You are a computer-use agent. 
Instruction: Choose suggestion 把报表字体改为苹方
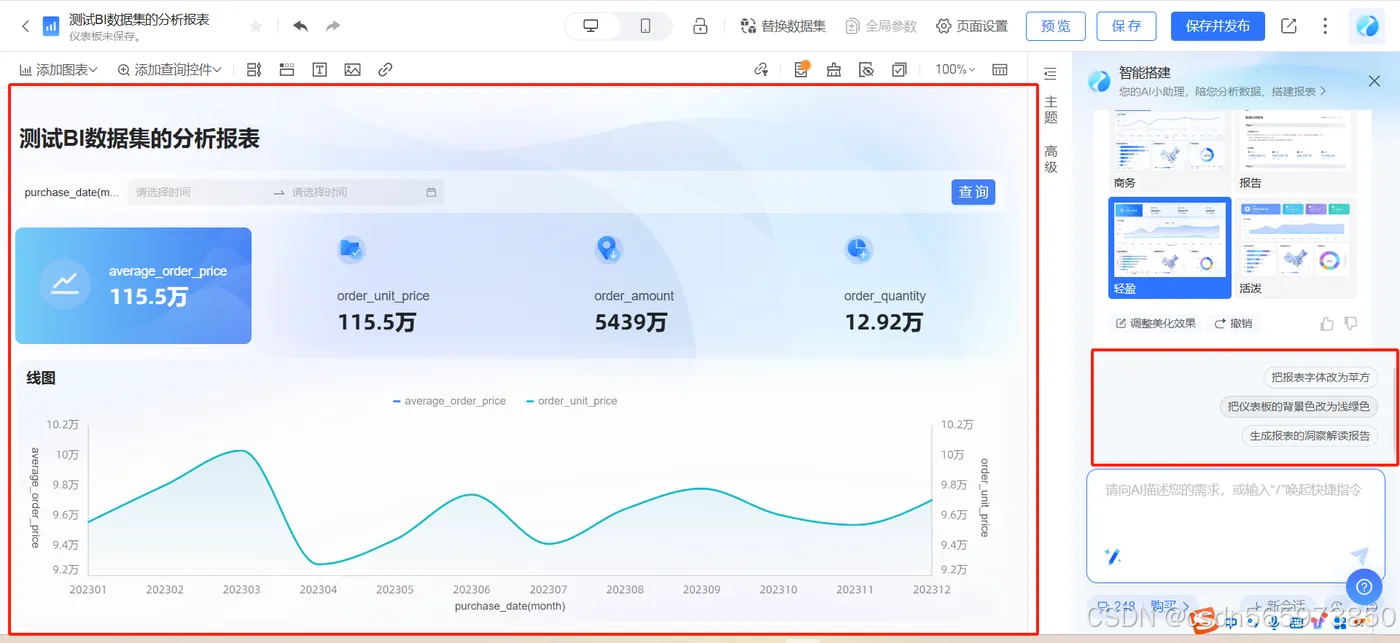[1320, 377]
